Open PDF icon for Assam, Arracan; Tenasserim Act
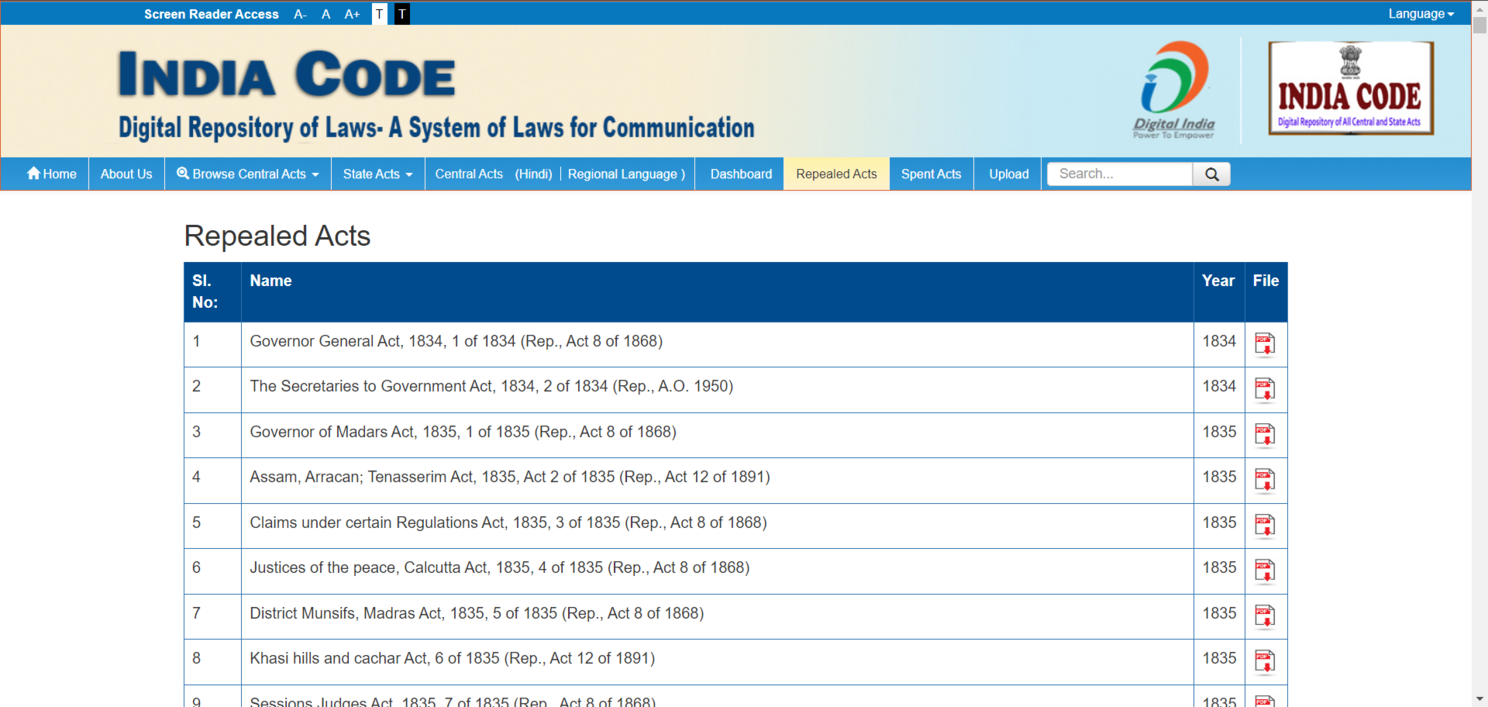The width and height of the screenshot is (1488, 707). [1265, 480]
